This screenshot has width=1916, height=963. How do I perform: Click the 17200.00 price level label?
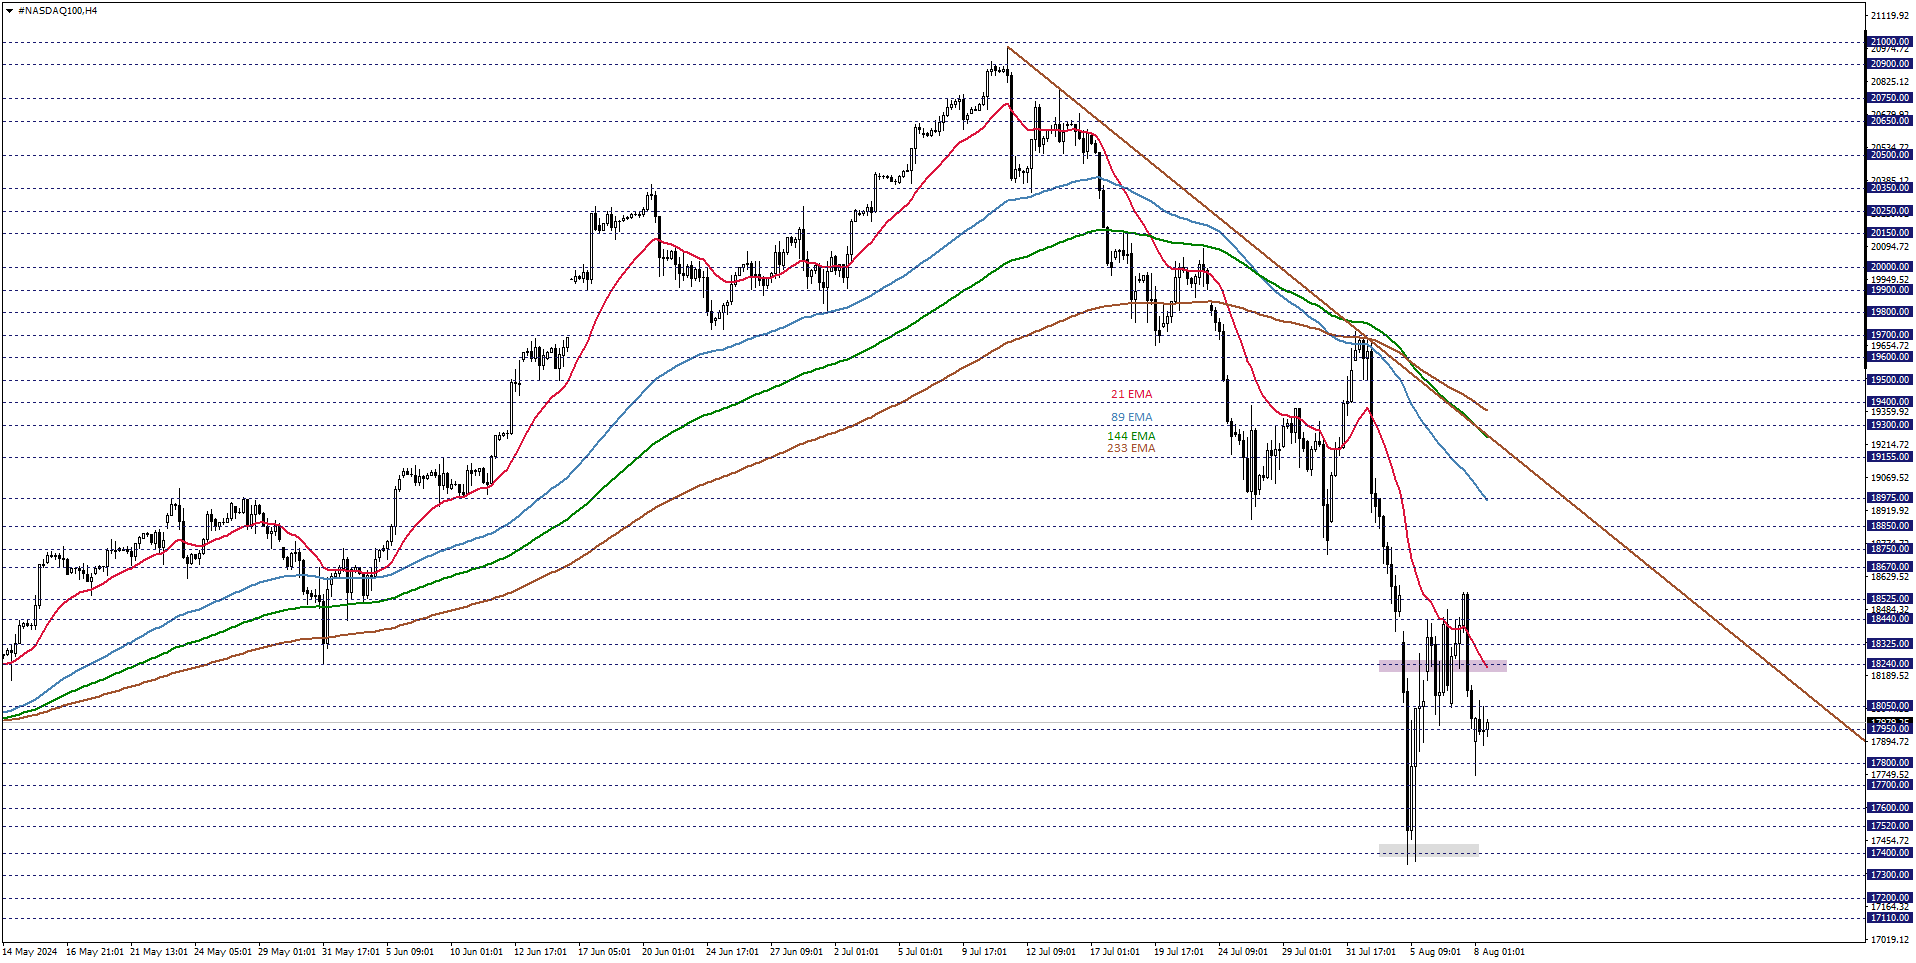point(1890,898)
